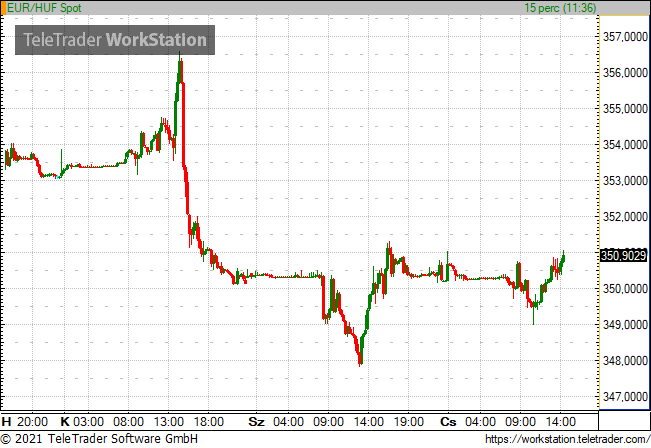Click the current price label 350,9029
The image size is (651, 448).
[x=624, y=255]
